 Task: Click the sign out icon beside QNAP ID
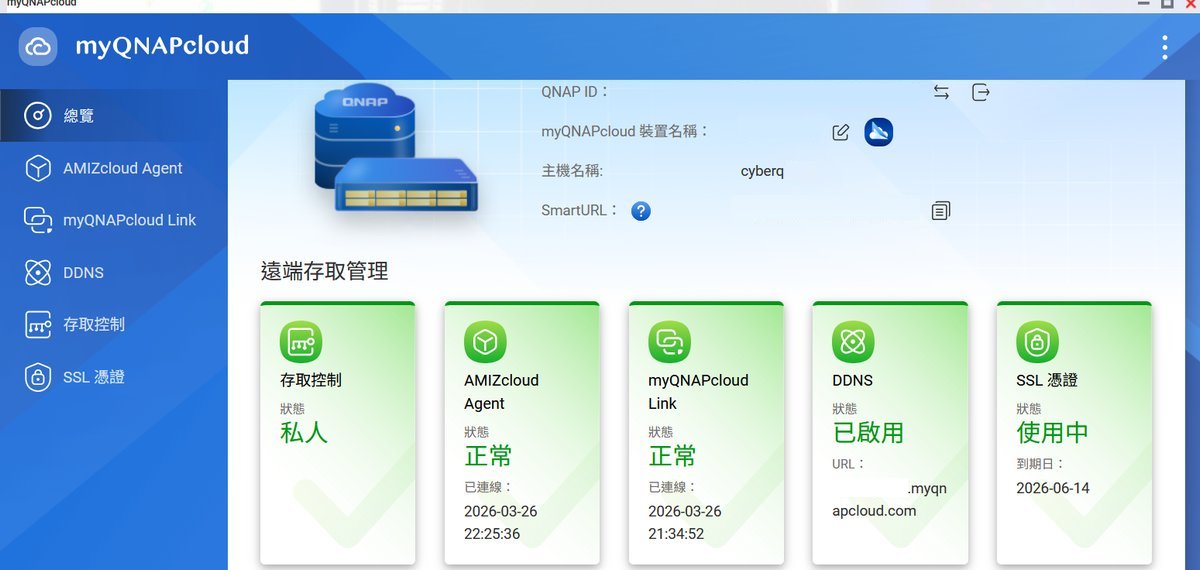pos(981,92)
